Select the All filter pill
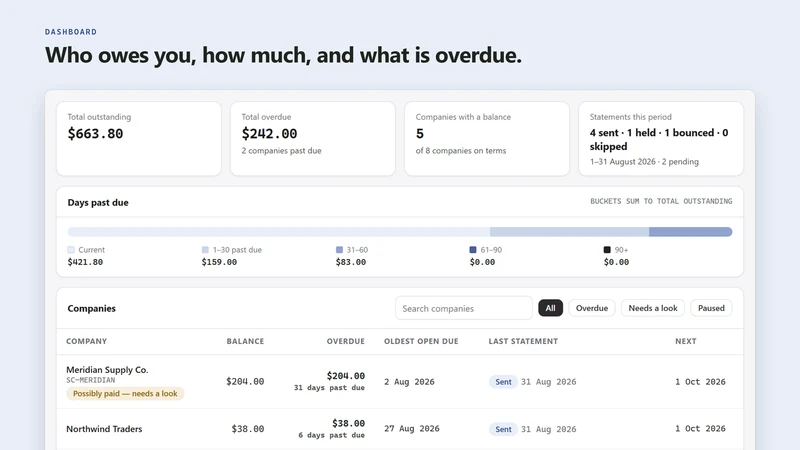Viewport: 800px width, 450px height. [x=551, y=308]
